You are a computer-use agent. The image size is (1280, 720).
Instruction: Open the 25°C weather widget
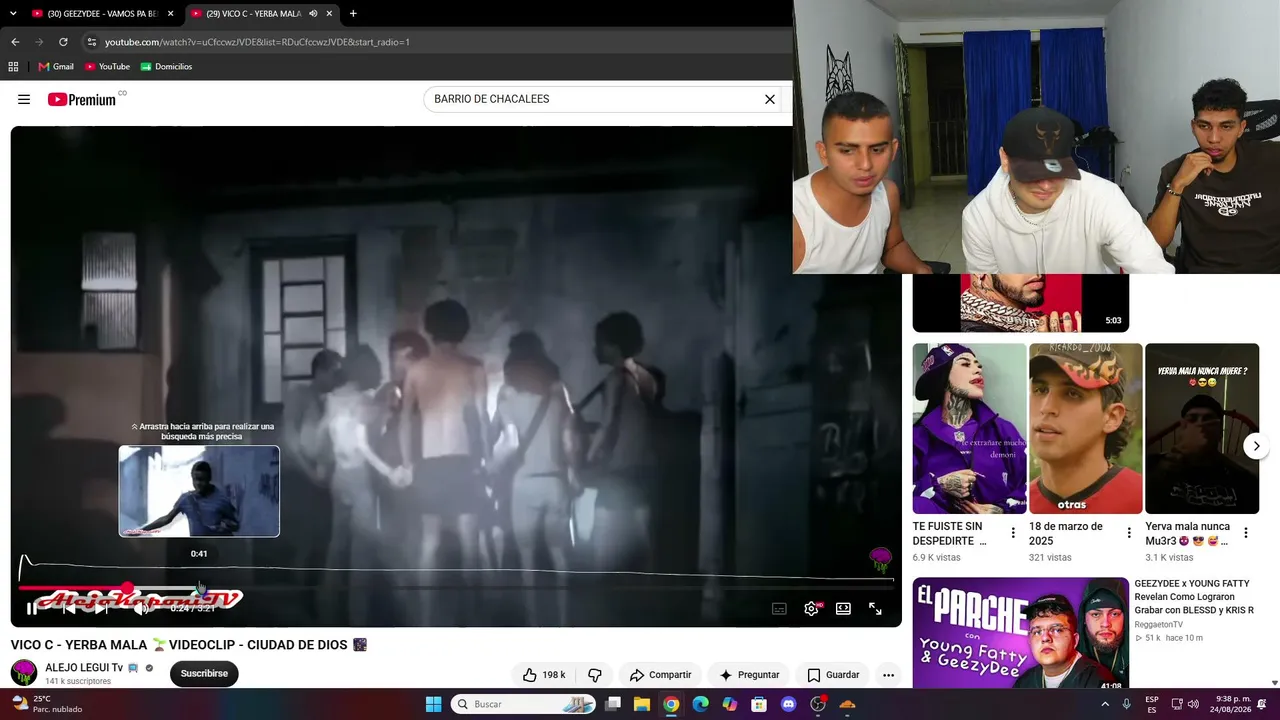[x=46, y=704]
